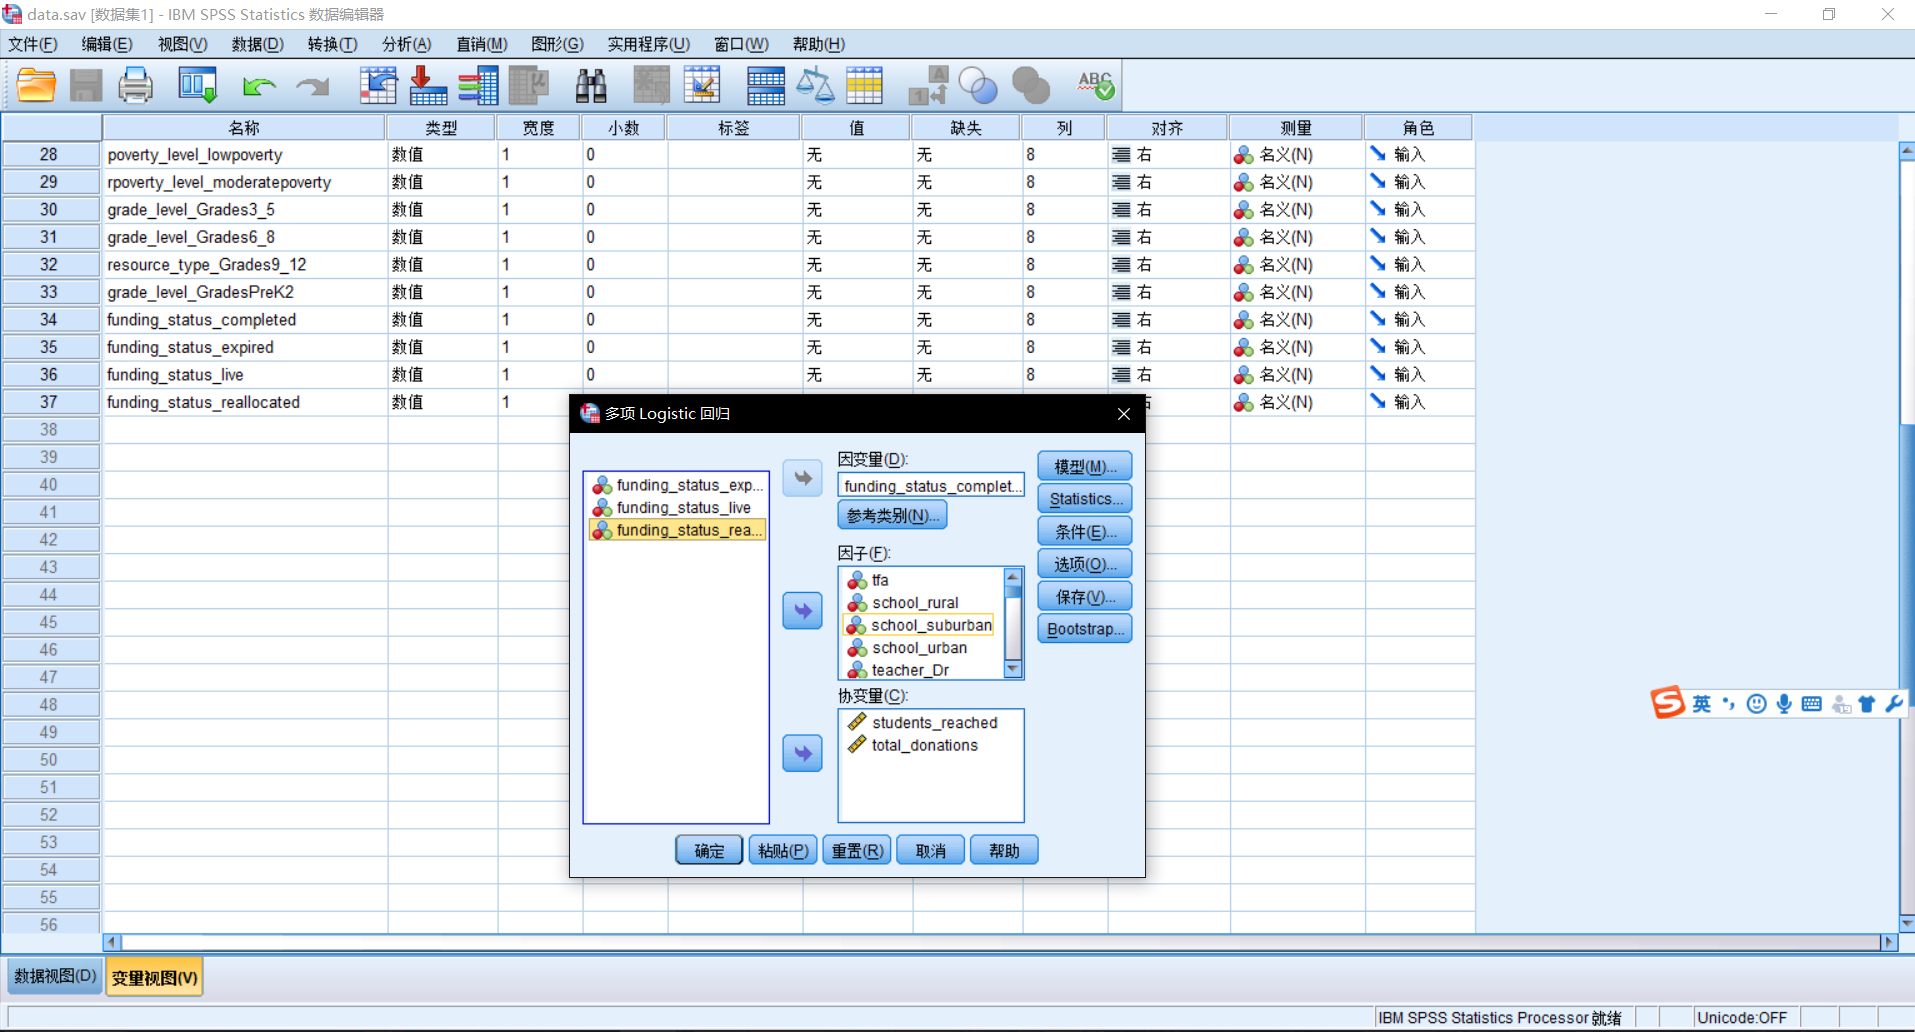Click the Spell Check ABC icon
This screenshot has width=1915, height=1032.
click(1095, 86)
